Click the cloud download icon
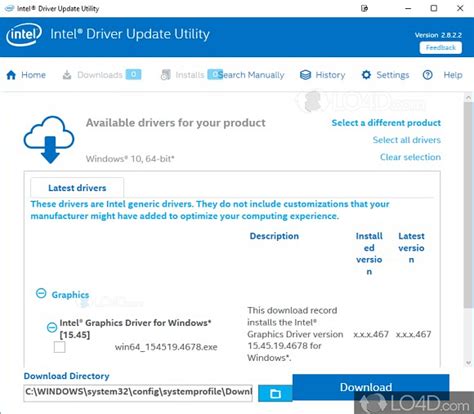The width and height of the screenshot is (474, 414). point(49,139)
